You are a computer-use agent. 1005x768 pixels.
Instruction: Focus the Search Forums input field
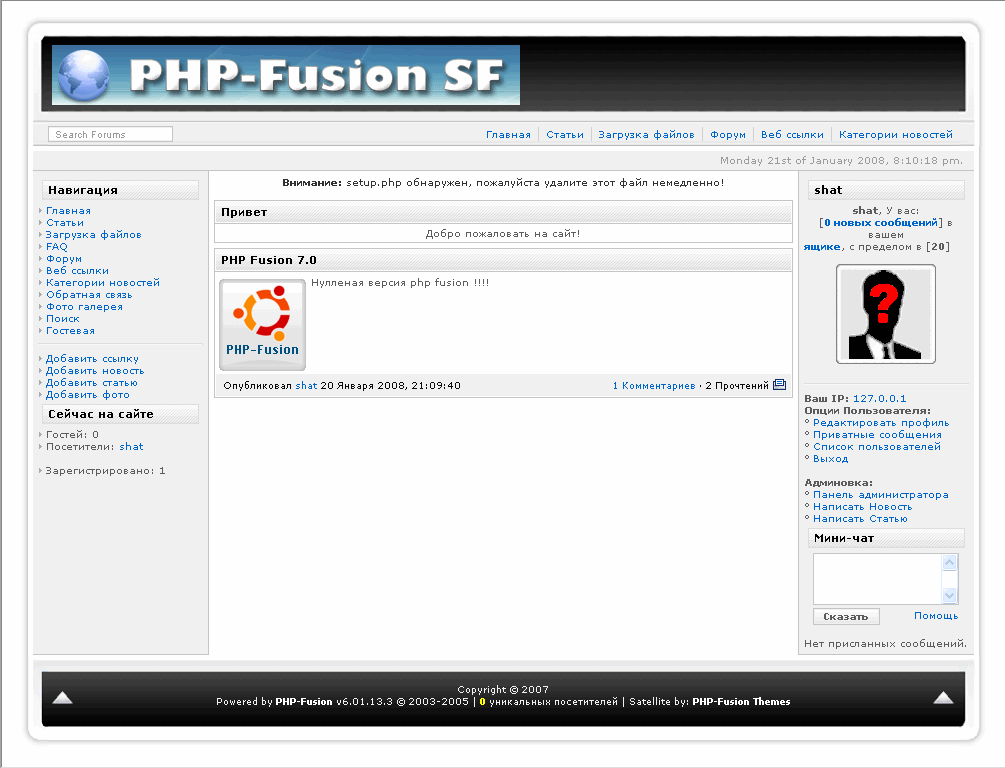[x=110, y=134]
